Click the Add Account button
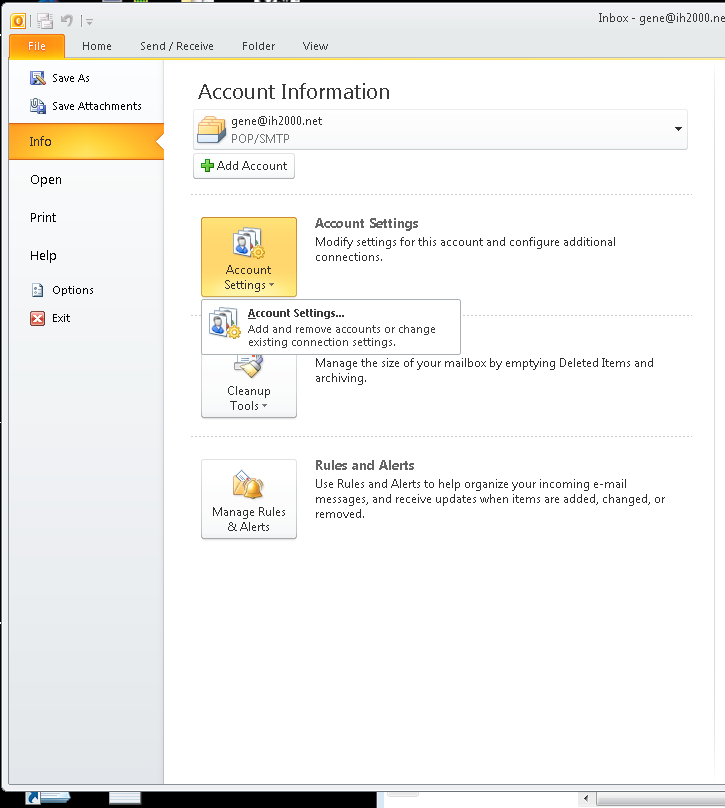Image resolution: width=725 pixels, height=808 pixels. click(244, 166)
